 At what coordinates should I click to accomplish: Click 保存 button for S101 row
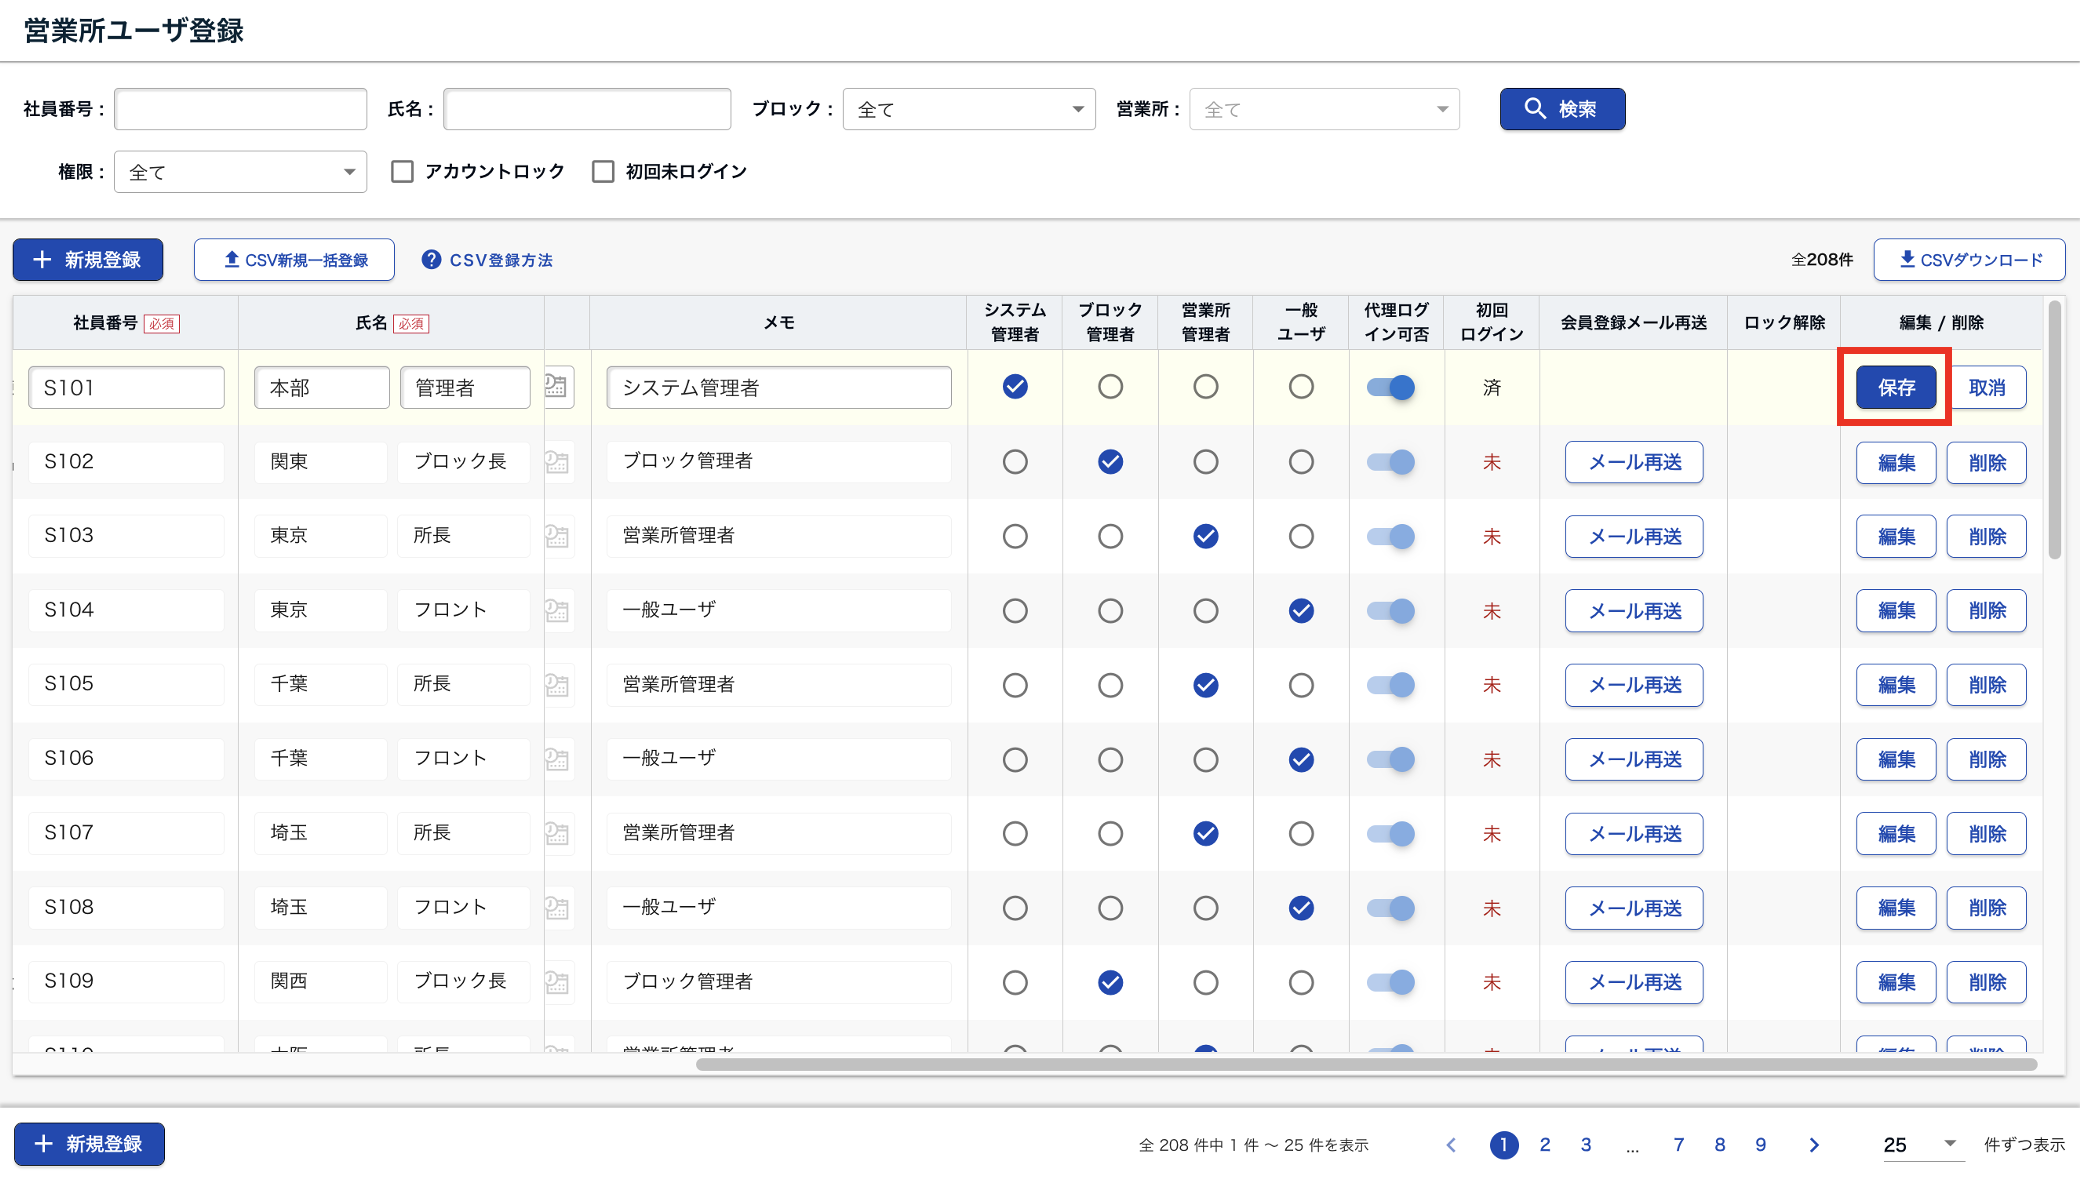click(x=1895, y=387)
